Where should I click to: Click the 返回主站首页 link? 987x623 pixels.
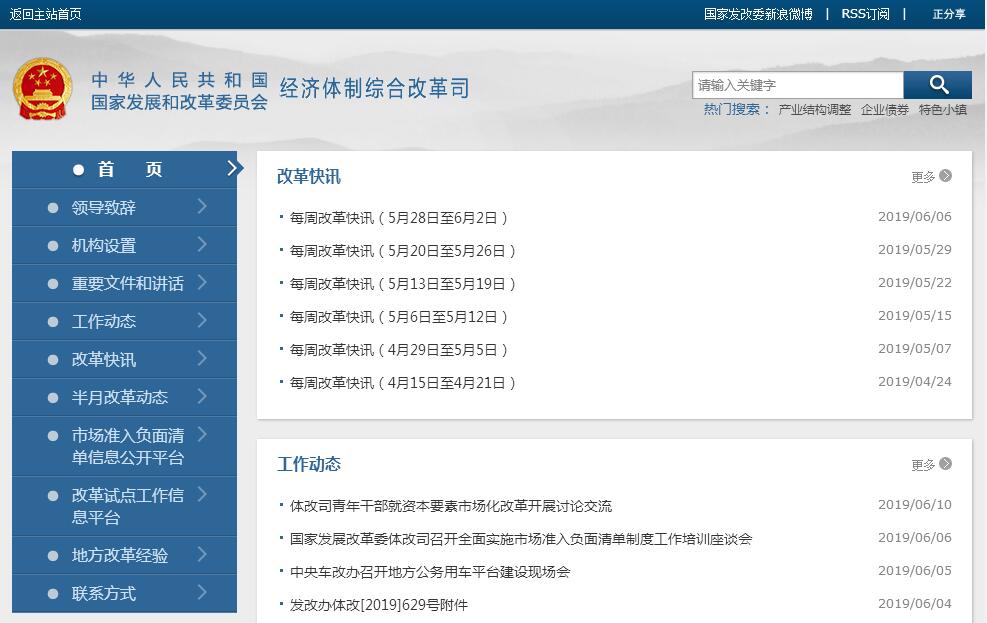[46, 14]
